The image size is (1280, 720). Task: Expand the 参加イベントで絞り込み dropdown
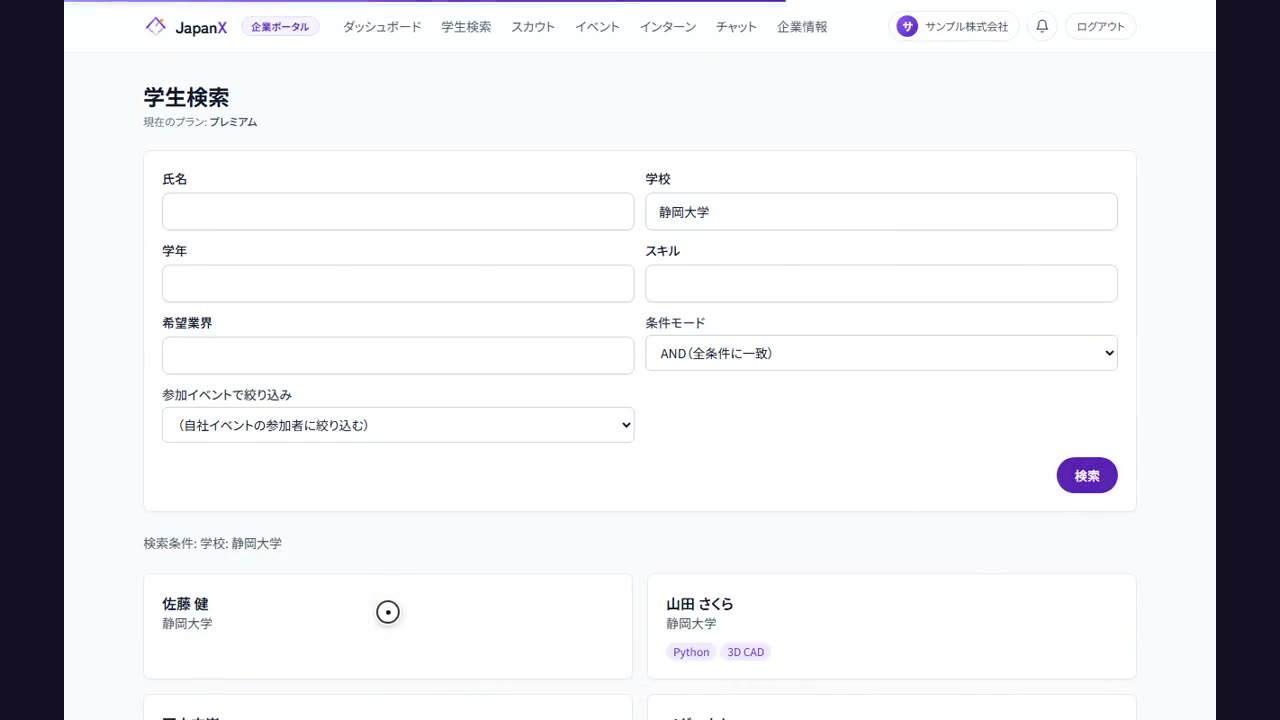[x=398, y=425]
